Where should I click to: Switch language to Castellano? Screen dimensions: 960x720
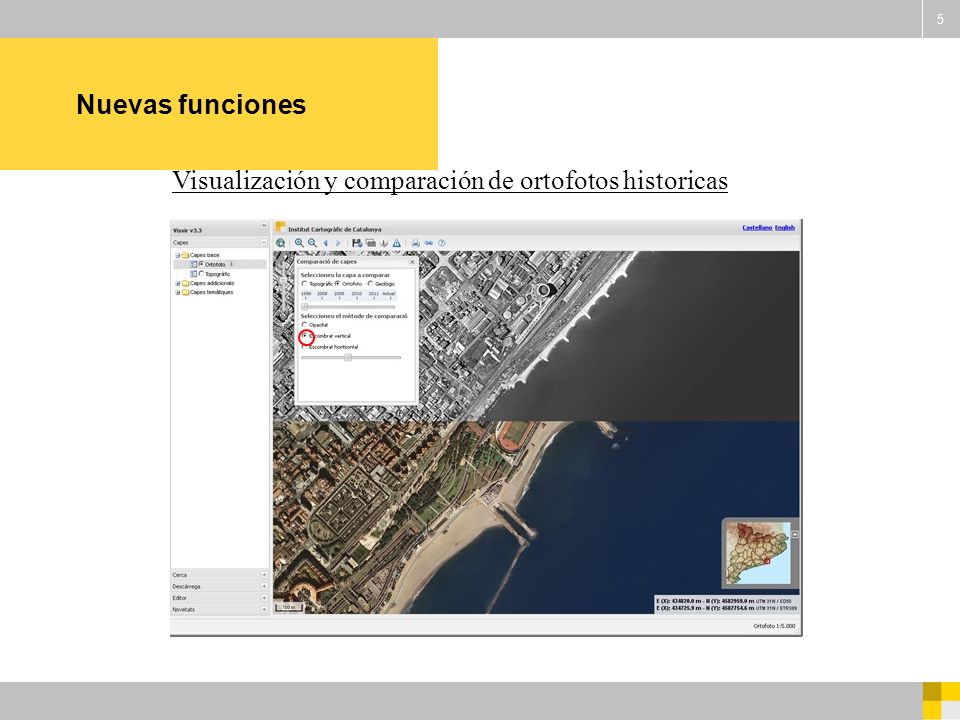tap(757, 227)
